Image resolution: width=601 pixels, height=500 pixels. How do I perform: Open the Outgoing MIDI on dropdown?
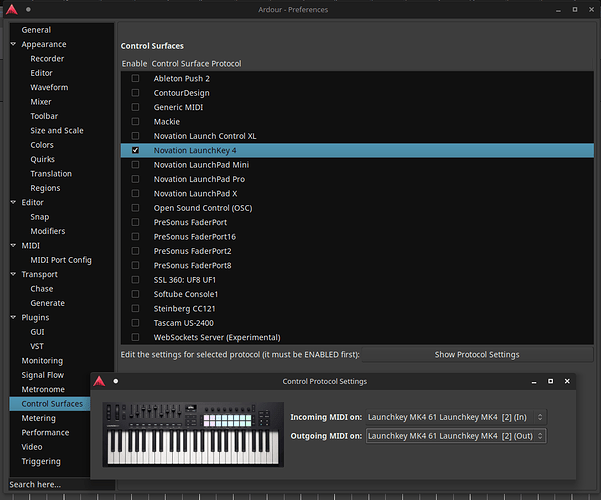456,436
